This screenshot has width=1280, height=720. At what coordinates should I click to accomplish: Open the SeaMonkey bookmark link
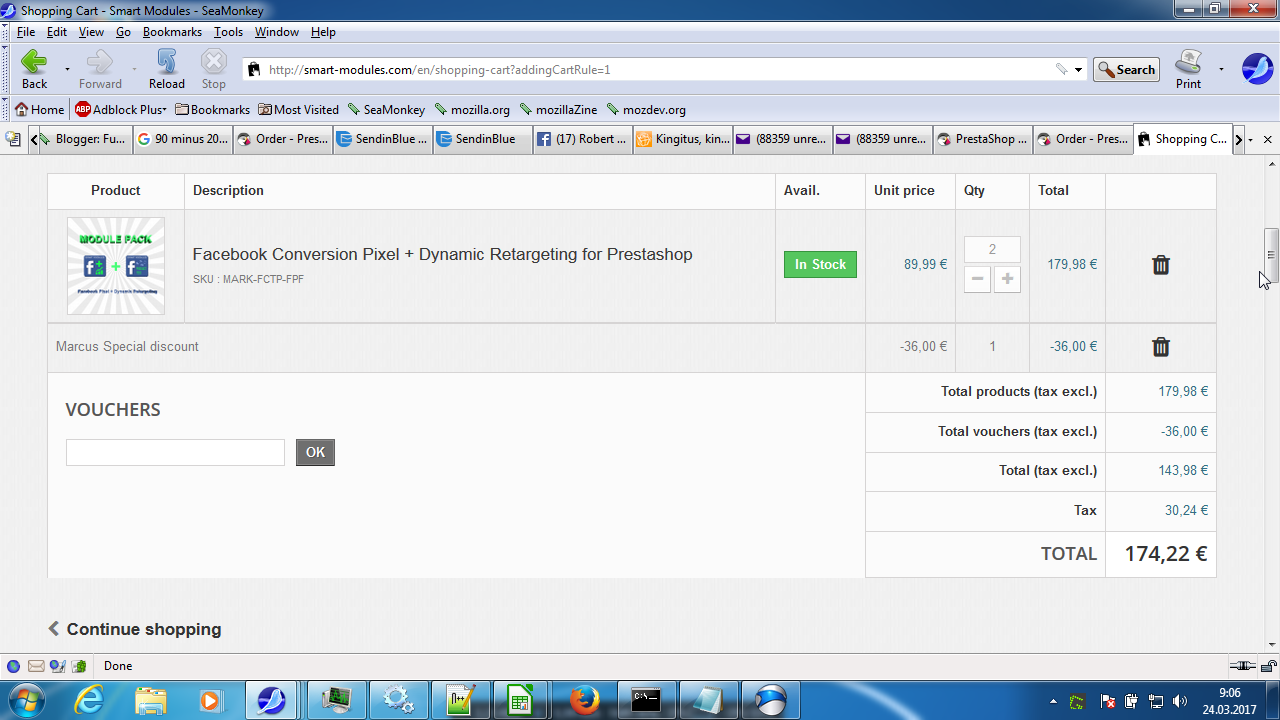point(386,110)
